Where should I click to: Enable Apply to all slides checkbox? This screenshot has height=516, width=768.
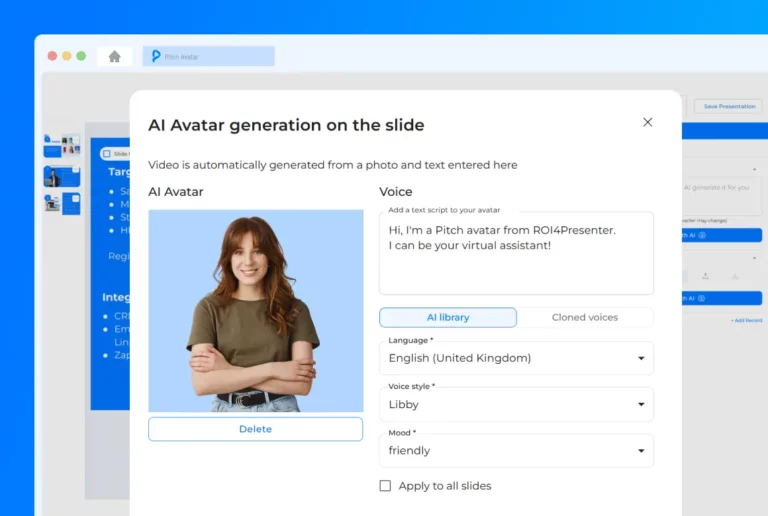click(x=385, y=486)
